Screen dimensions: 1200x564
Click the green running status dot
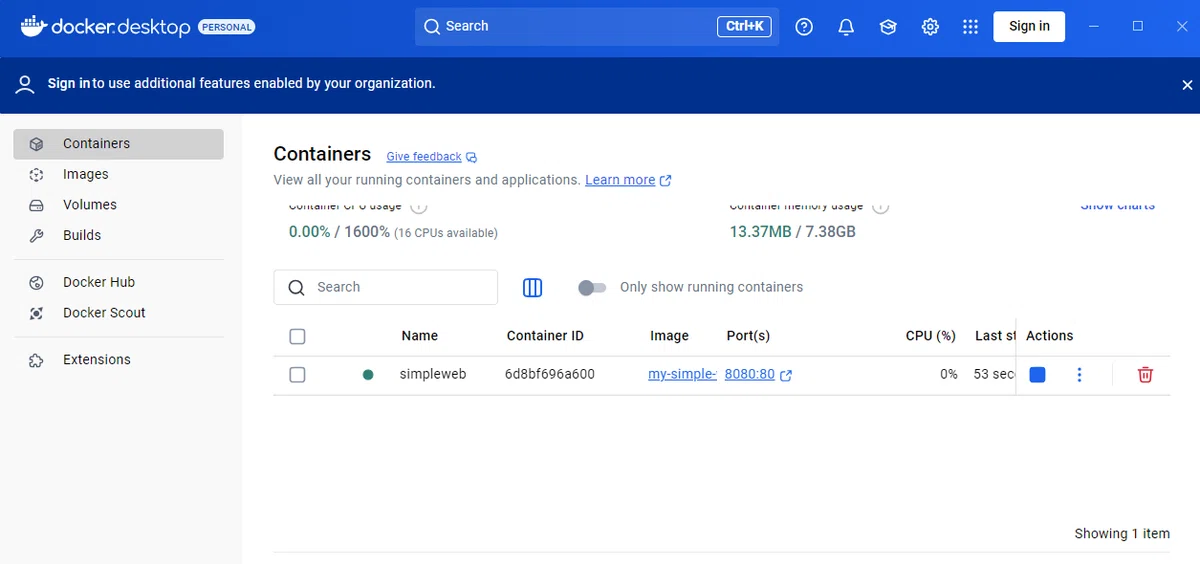[x=368, y=375]
